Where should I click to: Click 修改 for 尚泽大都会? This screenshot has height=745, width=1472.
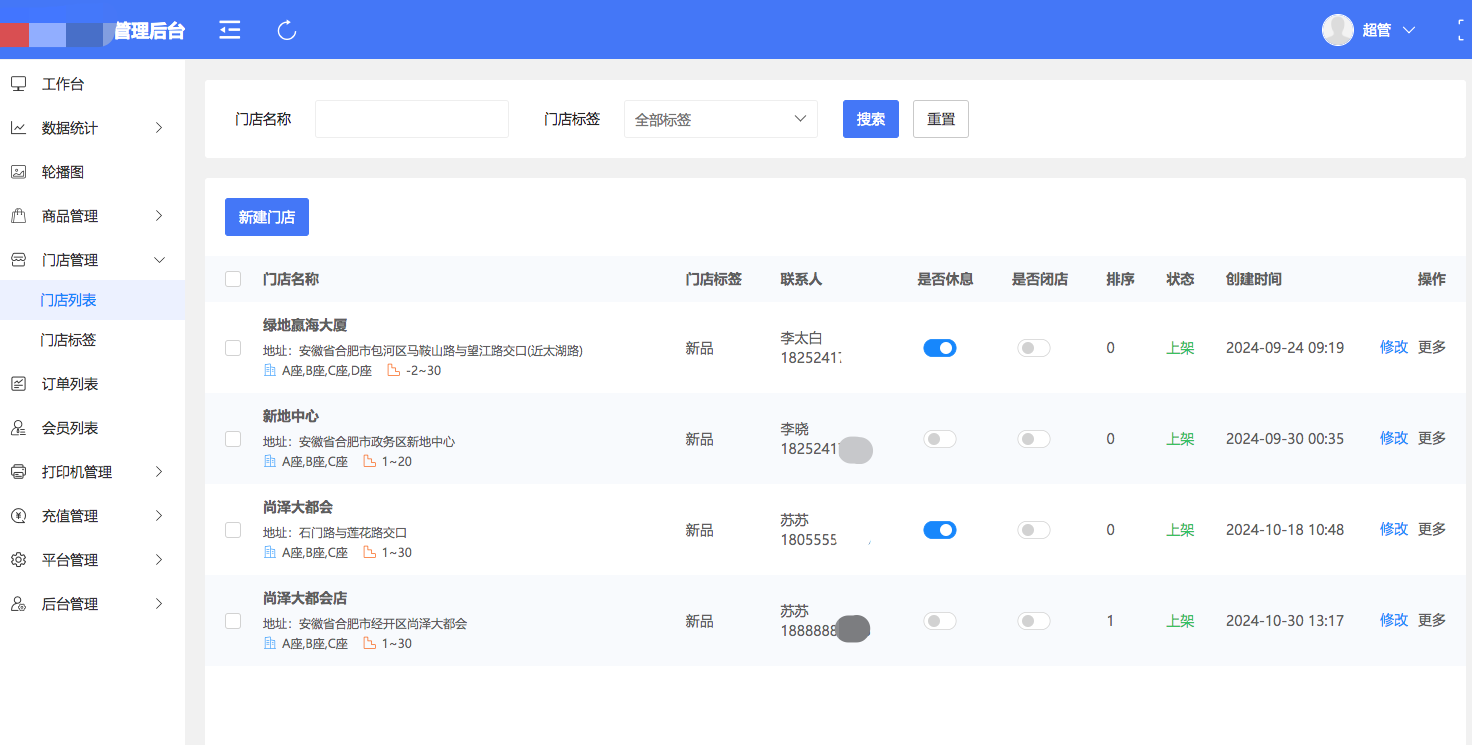[x=1393, y=529]
